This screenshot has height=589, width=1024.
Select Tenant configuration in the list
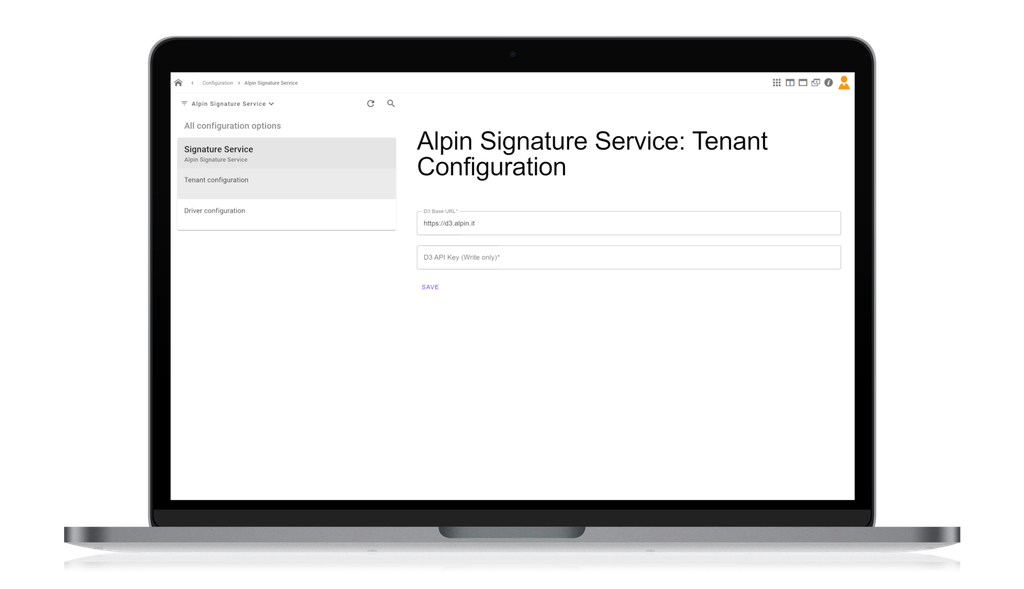[x=287, y=183]
